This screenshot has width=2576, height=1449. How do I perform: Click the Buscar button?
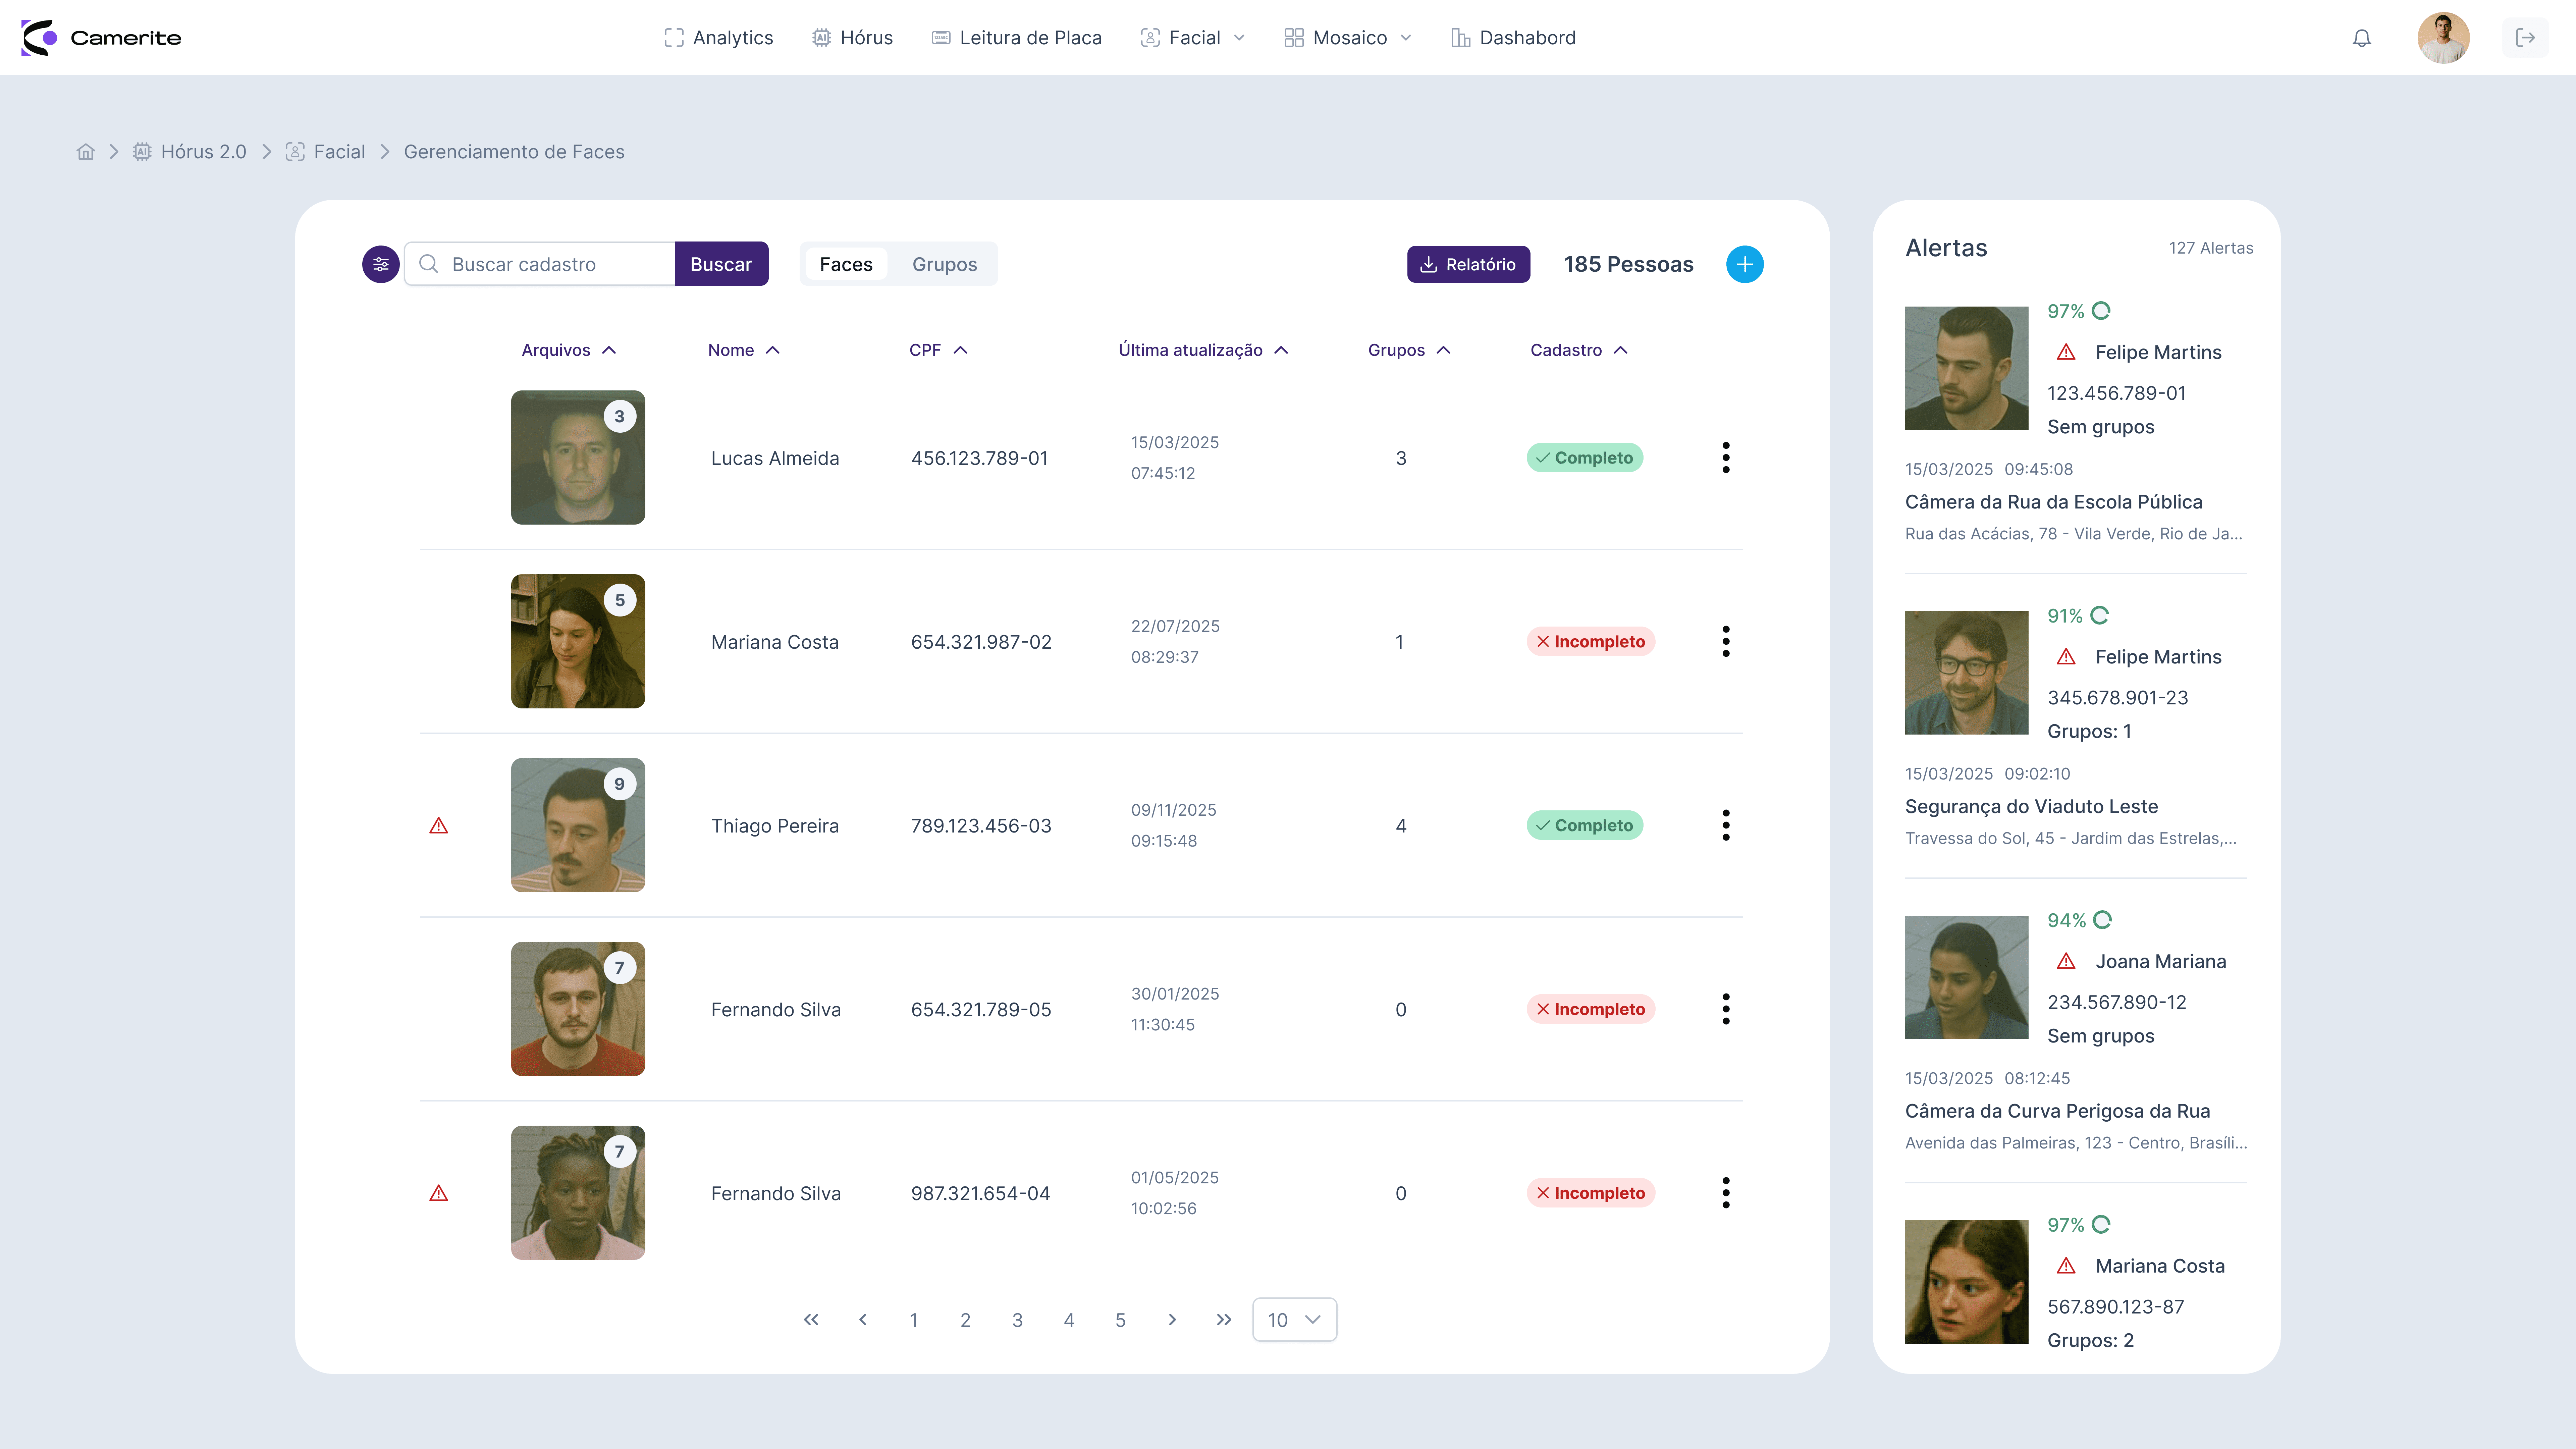[721, 264]
